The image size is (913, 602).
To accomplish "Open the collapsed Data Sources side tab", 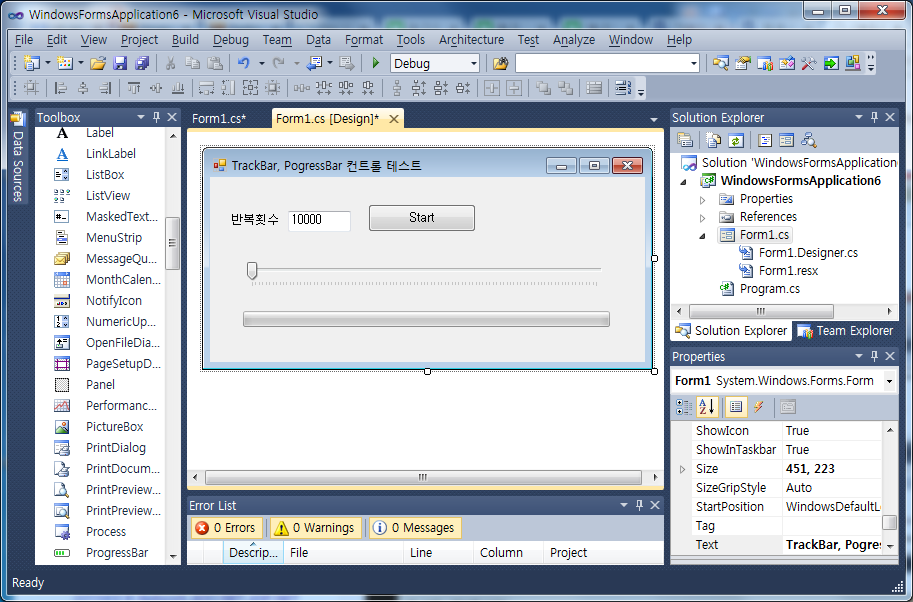I will tap(17, 156).
